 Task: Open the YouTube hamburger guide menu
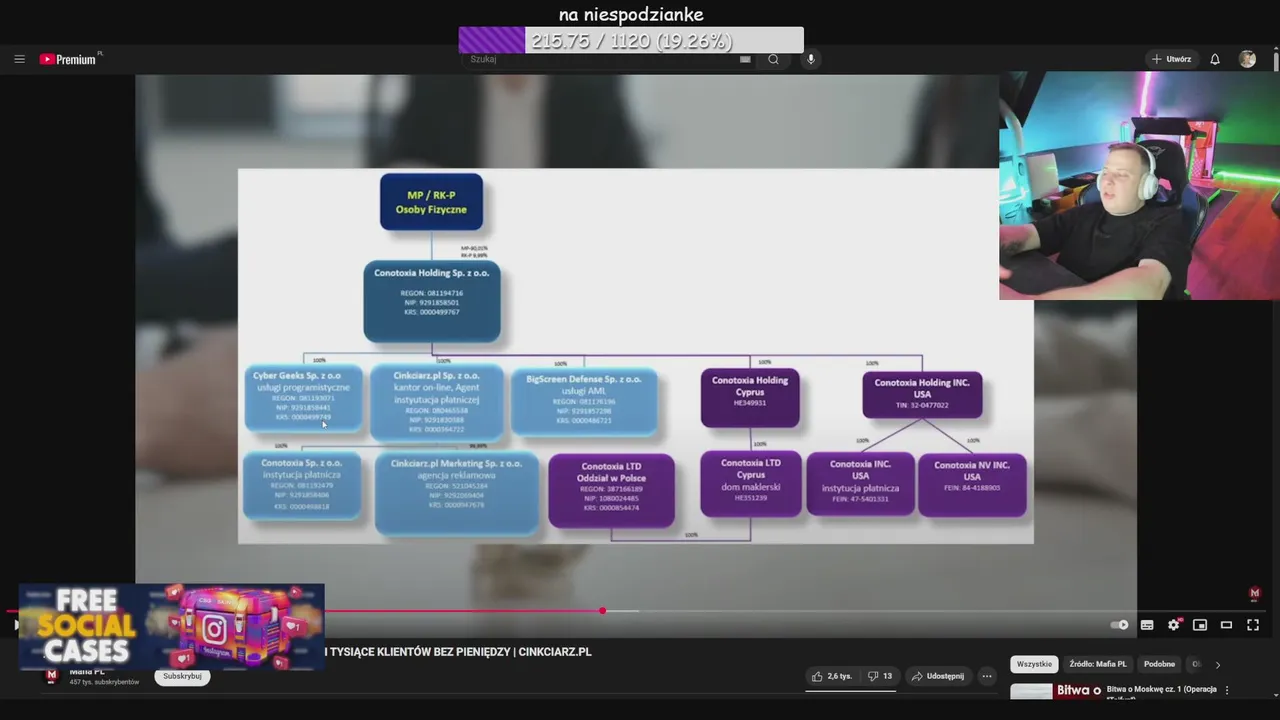tap(19, 59)
